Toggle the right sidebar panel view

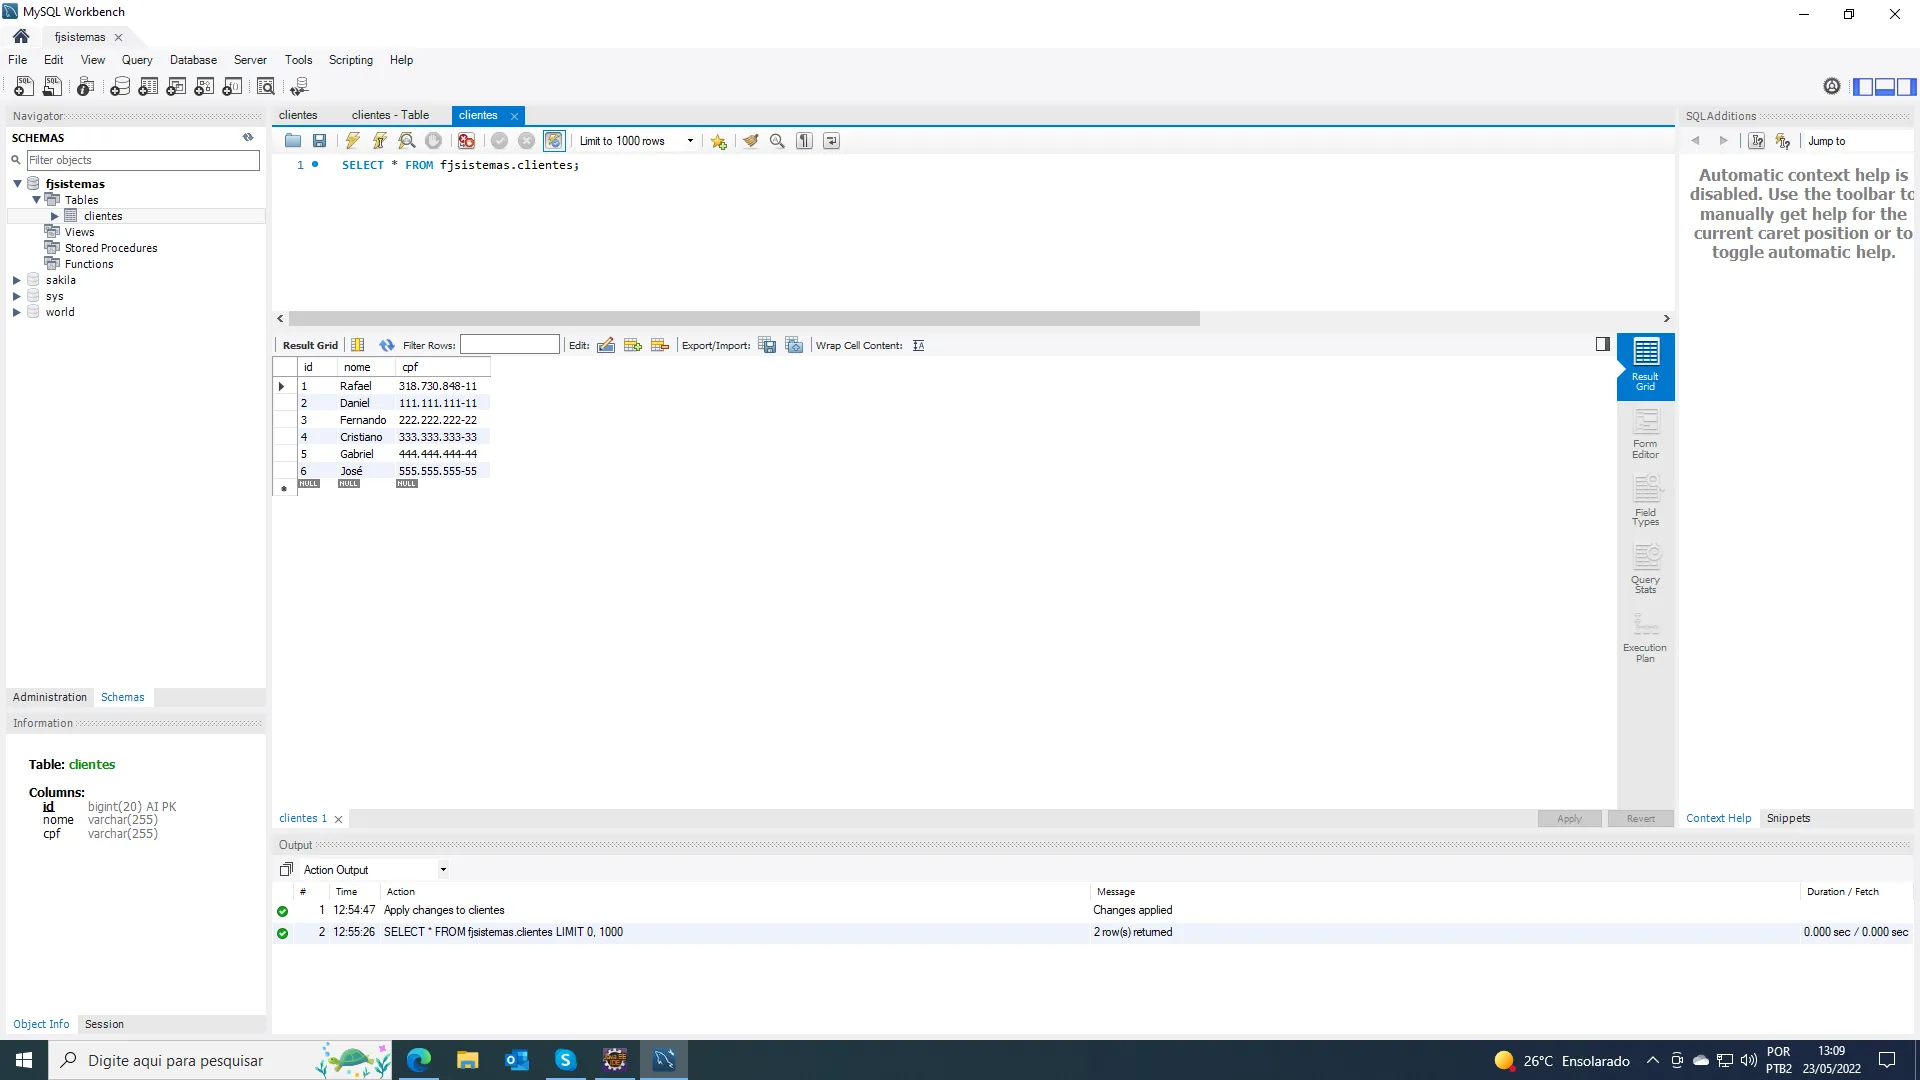pos(1907,87)
